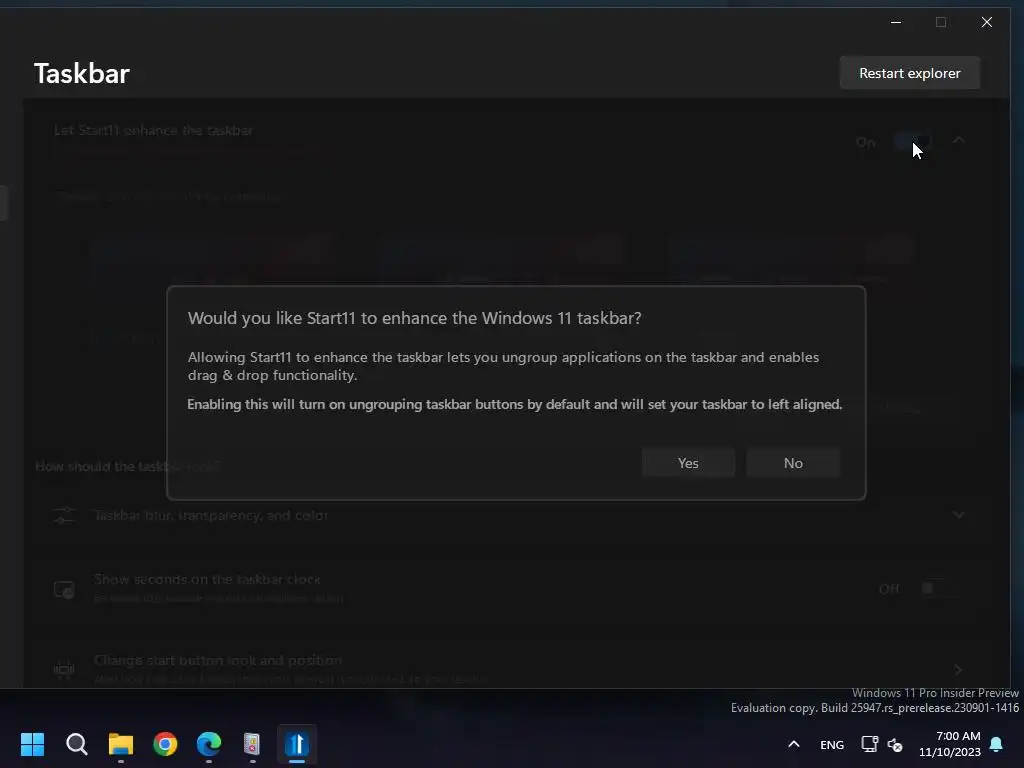Open Change start button look and position
This screenshot has height=768, width=1024.
[516, 669]
